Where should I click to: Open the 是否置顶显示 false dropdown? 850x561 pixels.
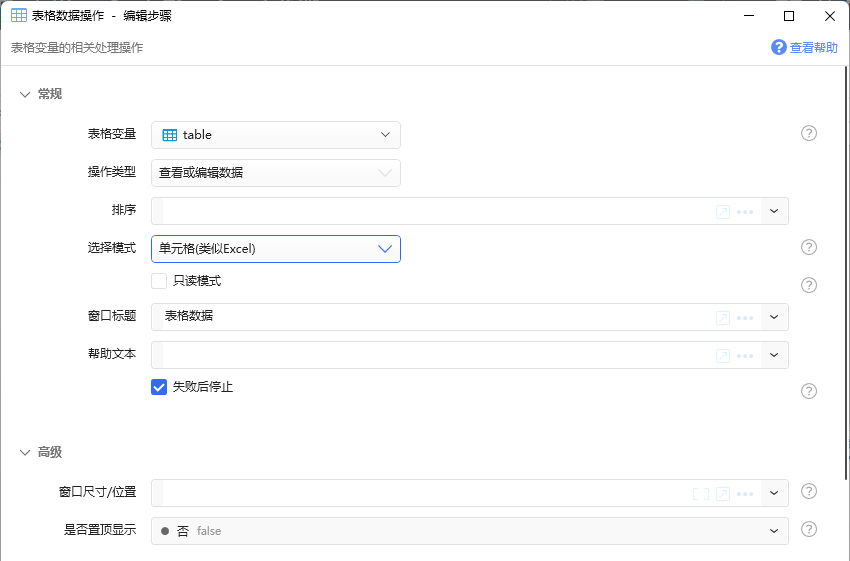coord(469,531)
